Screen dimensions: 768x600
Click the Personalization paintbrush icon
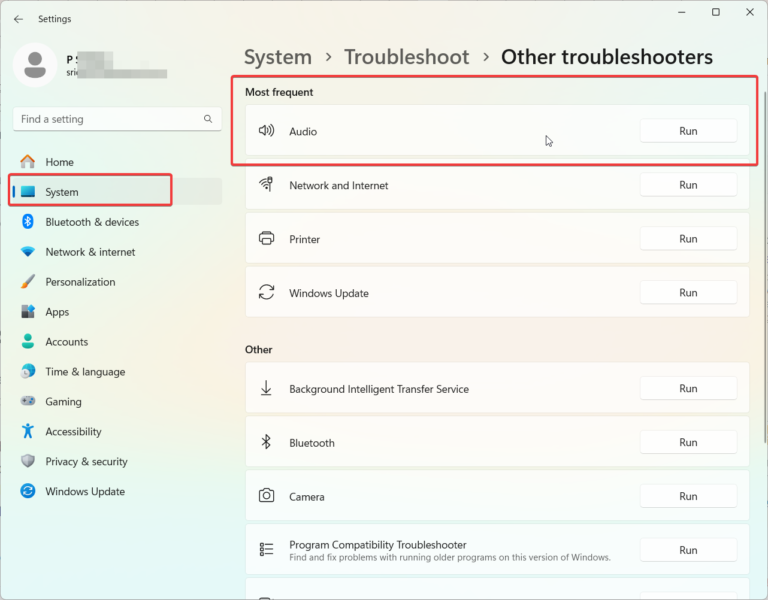click(28, 282)
